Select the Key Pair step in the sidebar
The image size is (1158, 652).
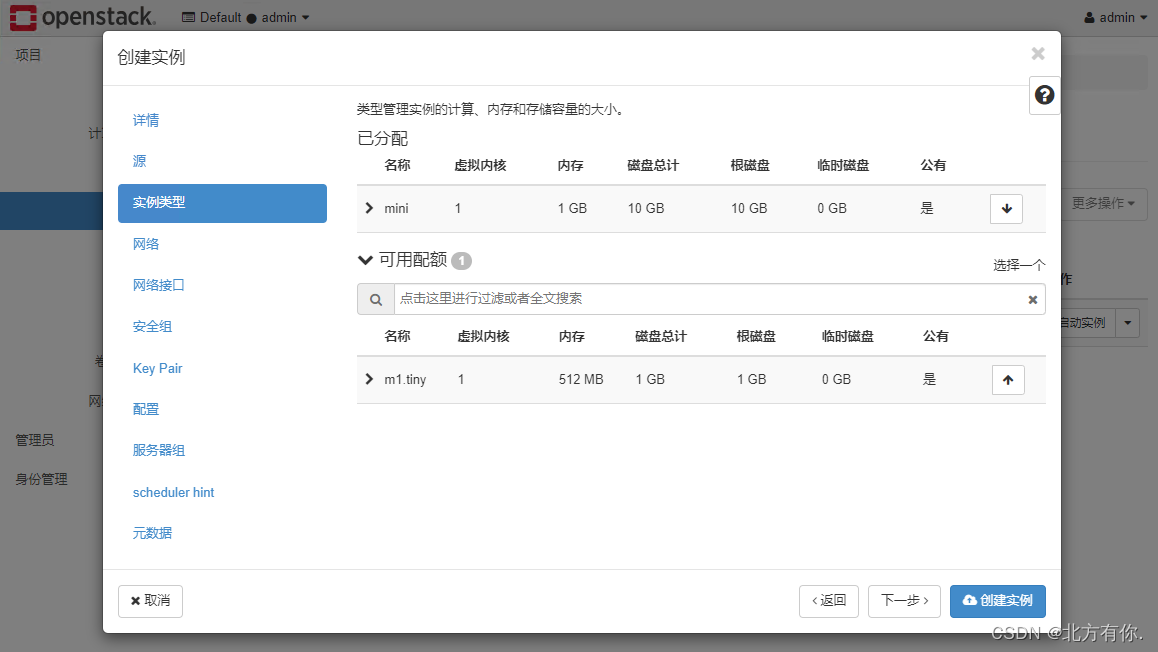tap(157, 368)
